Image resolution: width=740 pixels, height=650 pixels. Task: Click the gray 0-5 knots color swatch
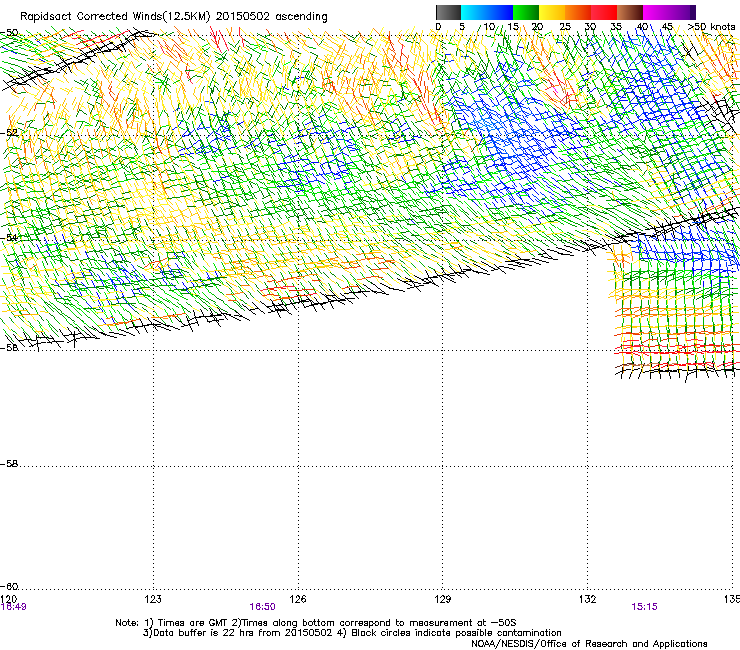(x=449, y=12)
